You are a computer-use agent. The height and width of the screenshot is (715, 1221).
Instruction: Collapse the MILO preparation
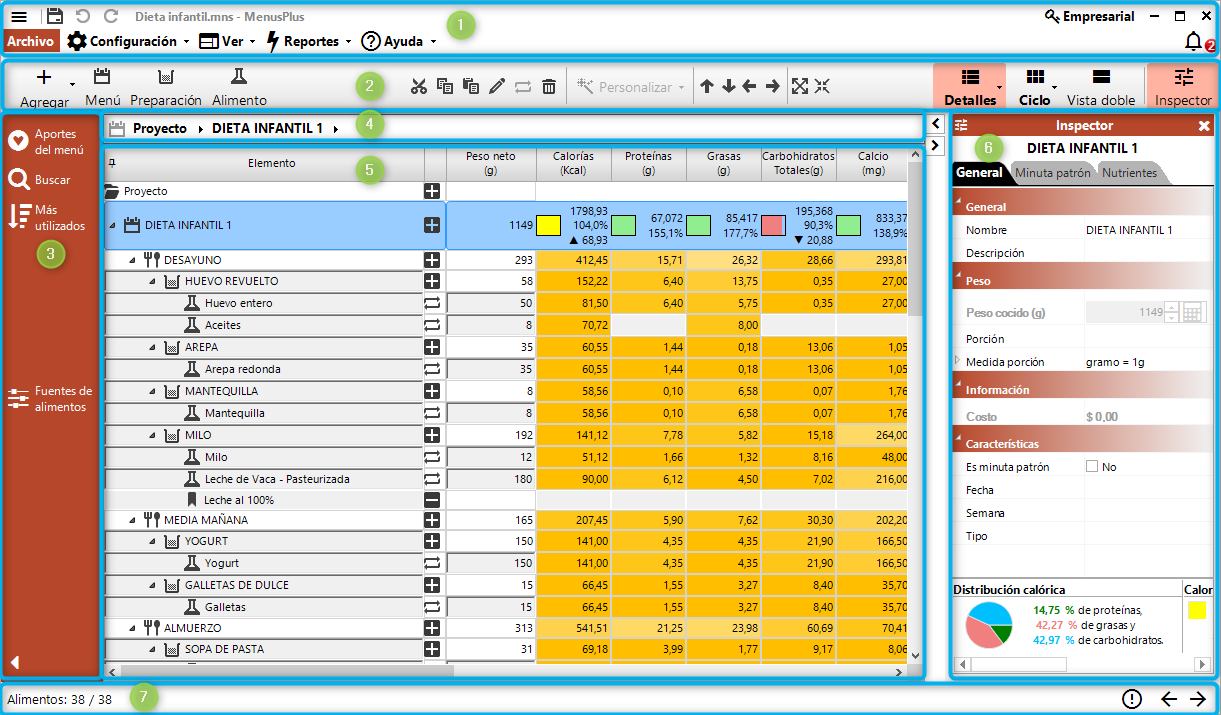pyautogui.click(x=153, y=436)
